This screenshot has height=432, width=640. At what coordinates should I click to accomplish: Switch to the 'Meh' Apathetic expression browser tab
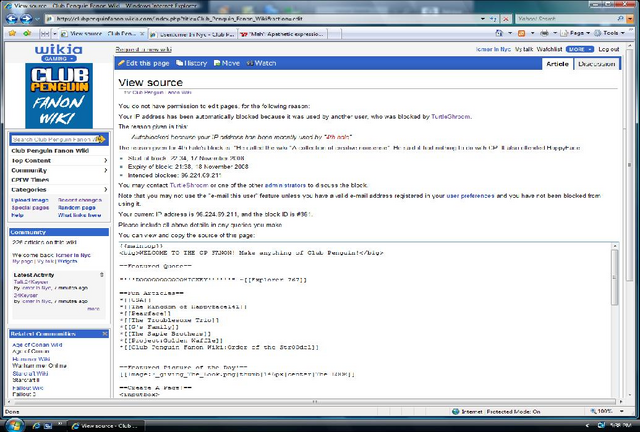(282, 34)
